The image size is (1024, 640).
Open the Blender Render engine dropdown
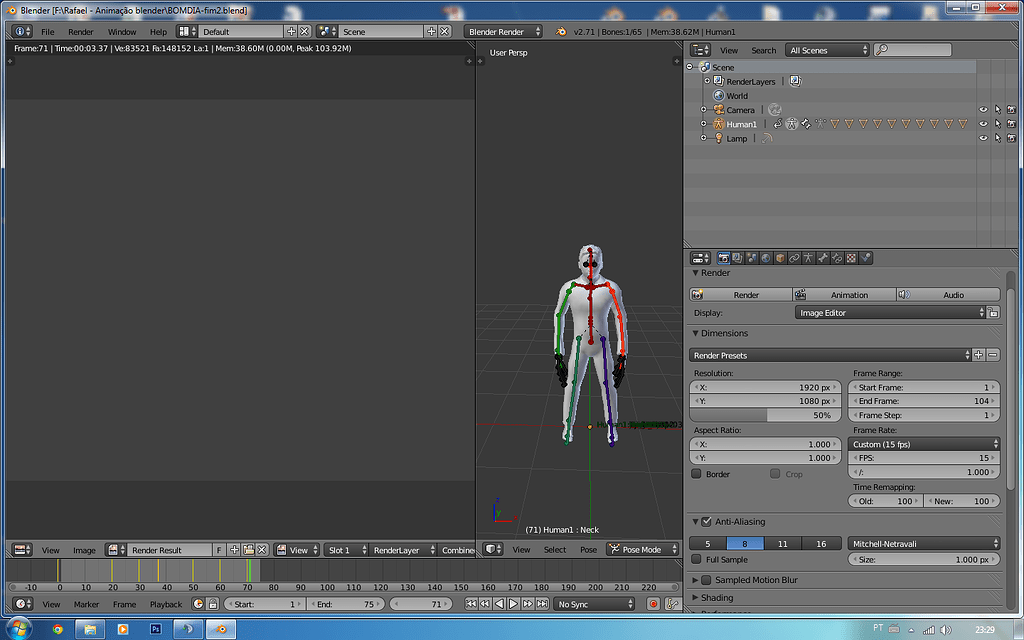[504, 31]
